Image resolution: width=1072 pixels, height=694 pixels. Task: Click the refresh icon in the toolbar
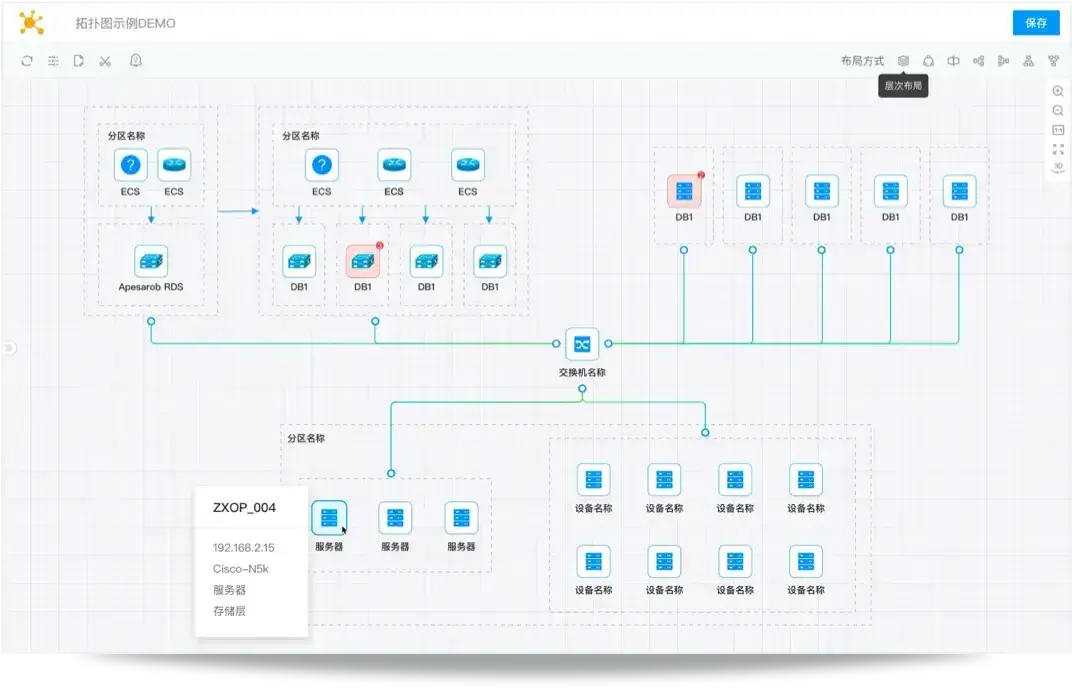pos(27,61)
